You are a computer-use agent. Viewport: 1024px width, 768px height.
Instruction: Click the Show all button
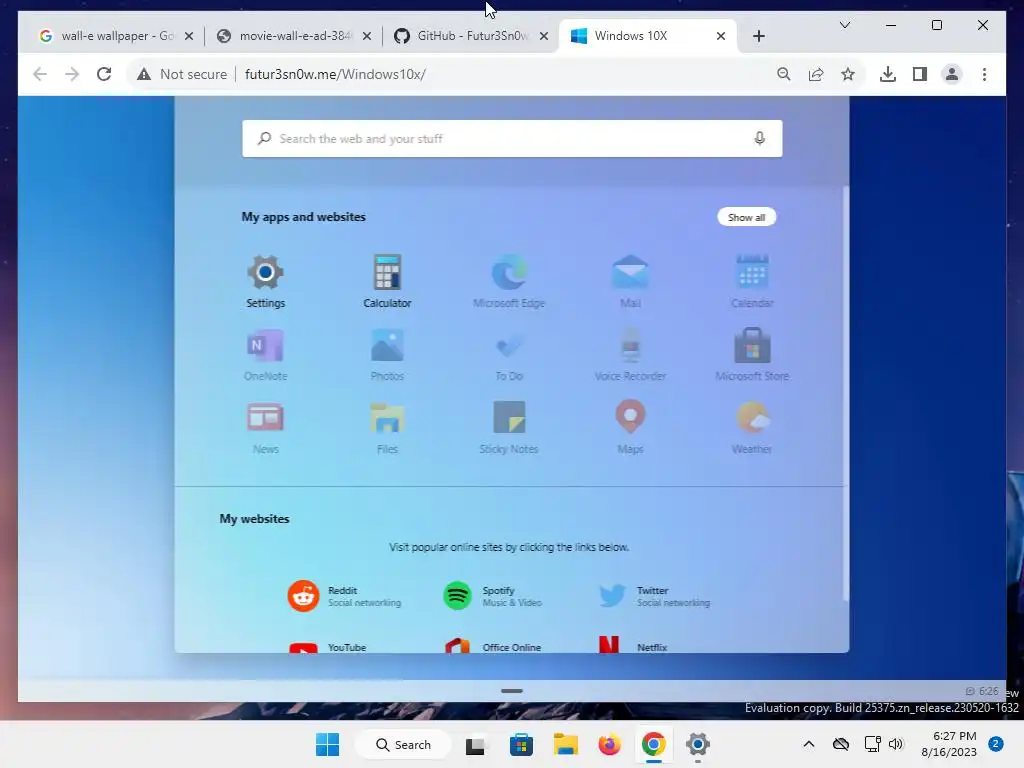pos(746,217)
